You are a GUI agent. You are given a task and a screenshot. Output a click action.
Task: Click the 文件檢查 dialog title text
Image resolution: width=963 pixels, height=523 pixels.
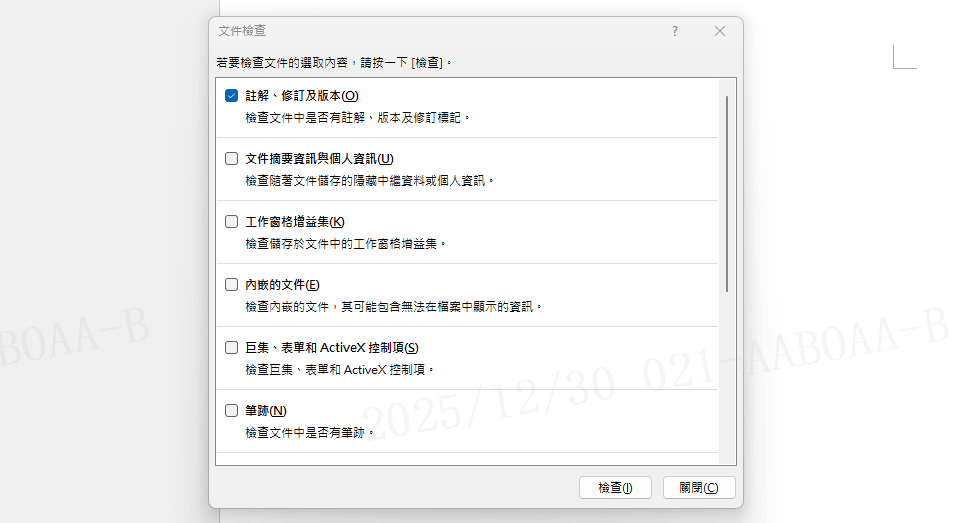click(242, 31)
